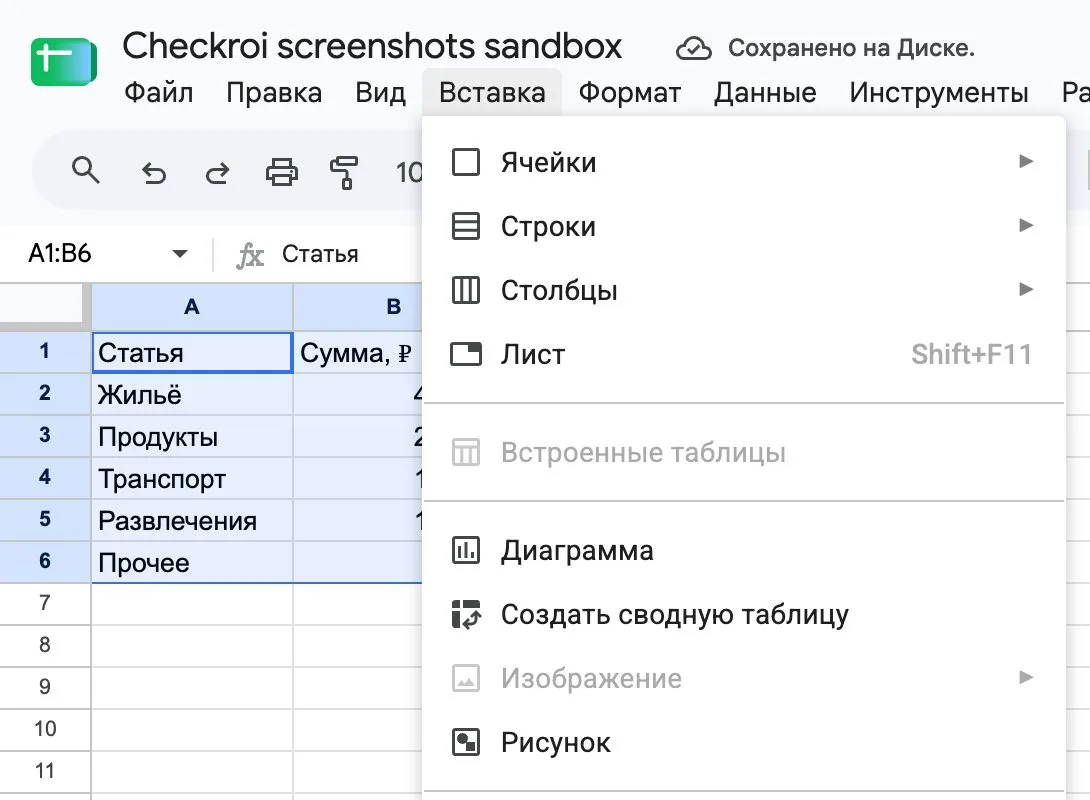This screenshot has height=800, width=1090.
Task: Activate the paint format roller tool
Action: 344,172
